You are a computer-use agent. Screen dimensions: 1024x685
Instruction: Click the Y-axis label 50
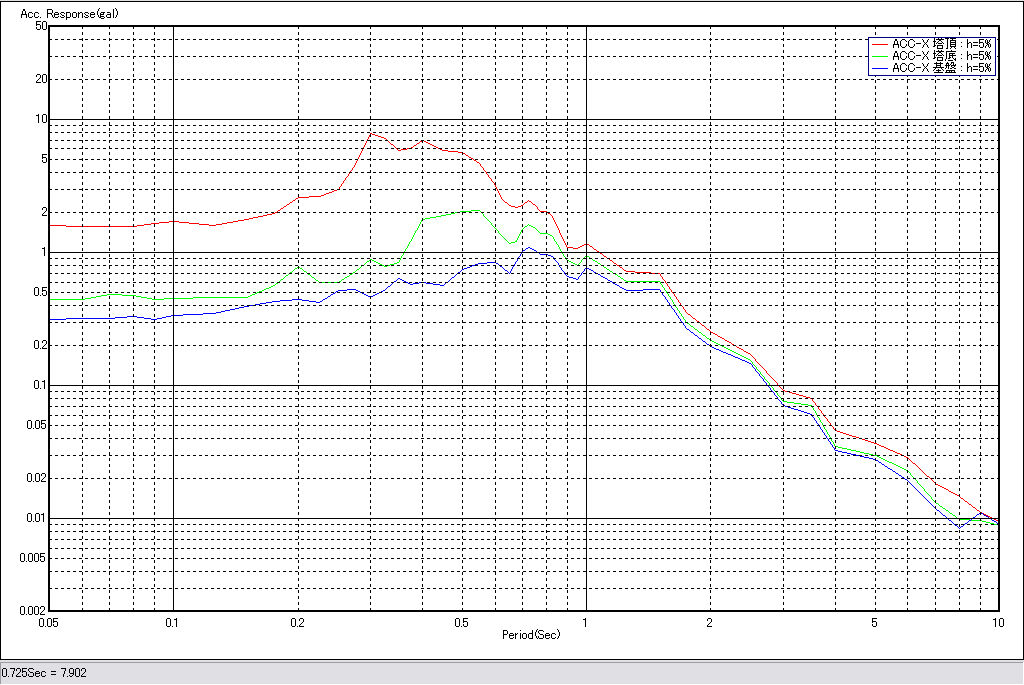41,26
